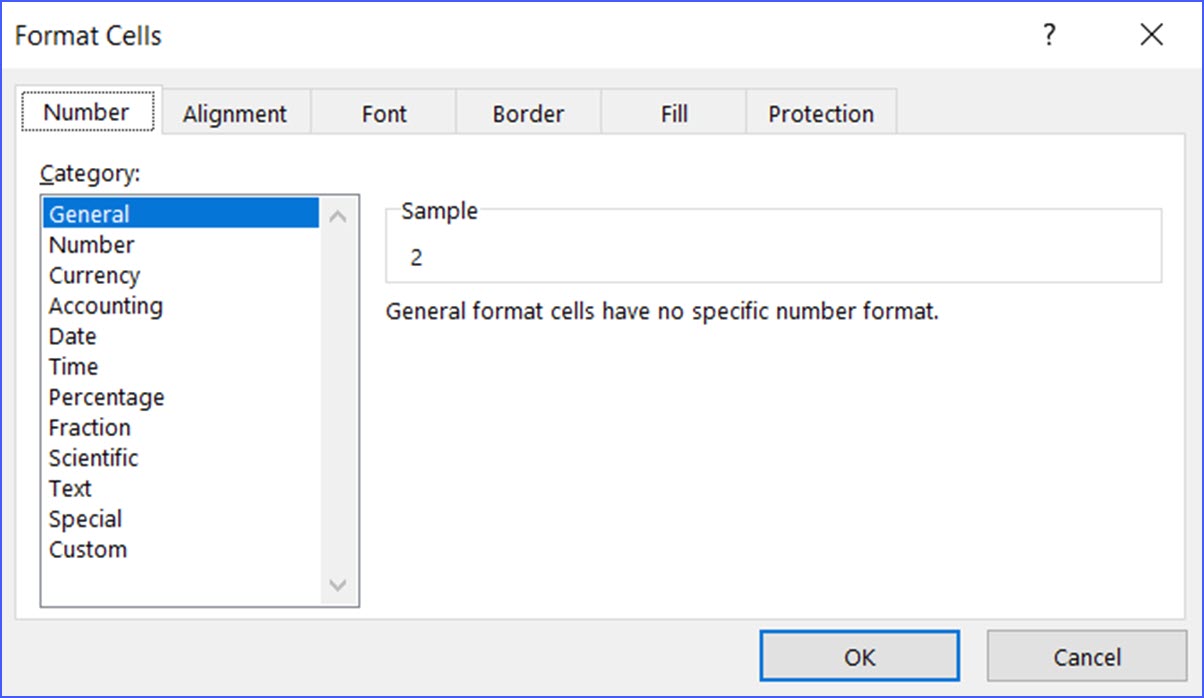Select the Percentage category
1204x698 pixels.
click(x=106, y=397)
